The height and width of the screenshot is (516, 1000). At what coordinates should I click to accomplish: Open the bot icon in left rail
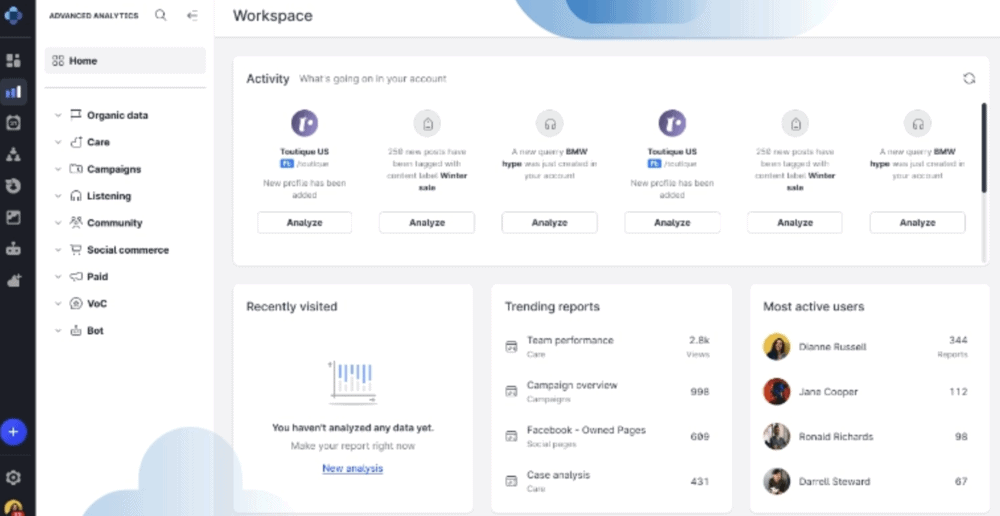tap(13, 249)
